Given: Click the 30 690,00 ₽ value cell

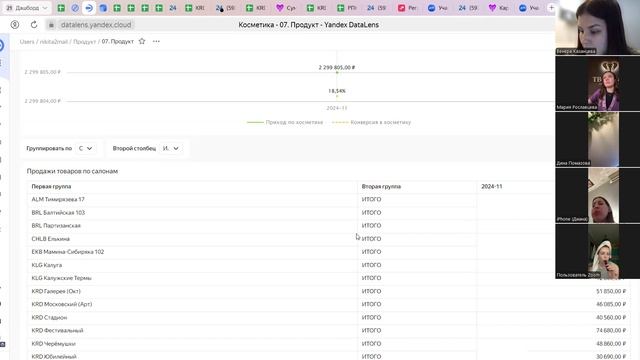Looking at the screenshot, I should 611,357.
